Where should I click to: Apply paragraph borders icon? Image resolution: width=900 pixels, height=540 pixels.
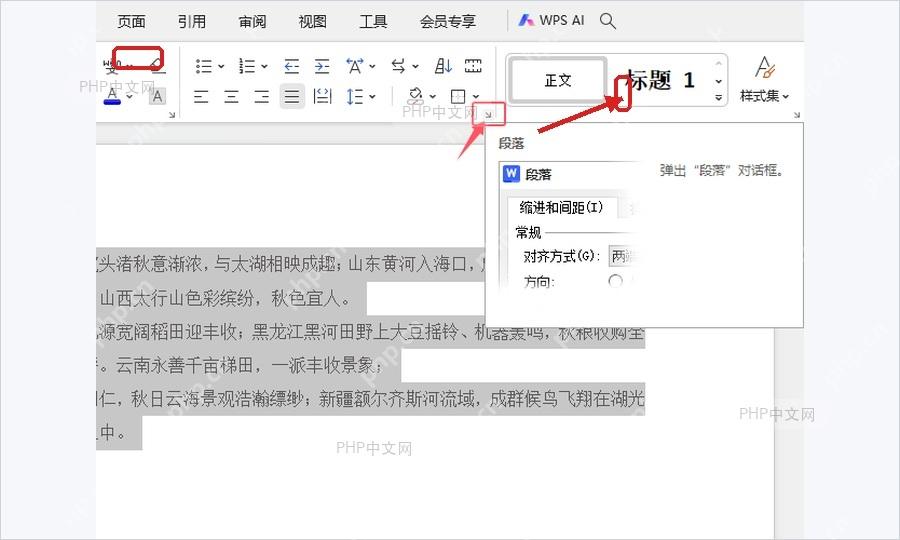(x=458, y=96)
